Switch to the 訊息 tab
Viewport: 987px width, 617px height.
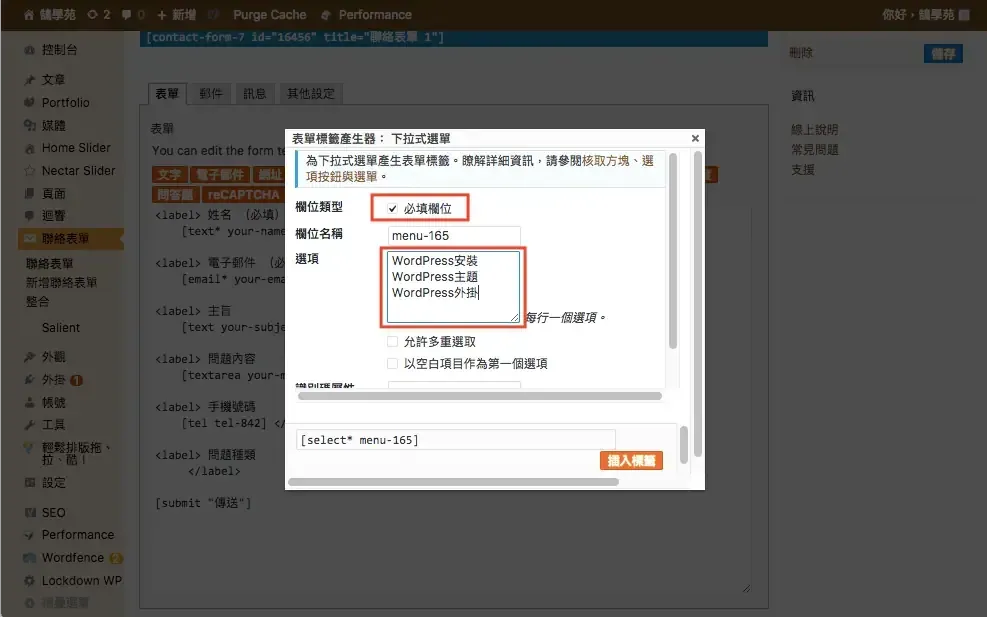click(254, 94)
